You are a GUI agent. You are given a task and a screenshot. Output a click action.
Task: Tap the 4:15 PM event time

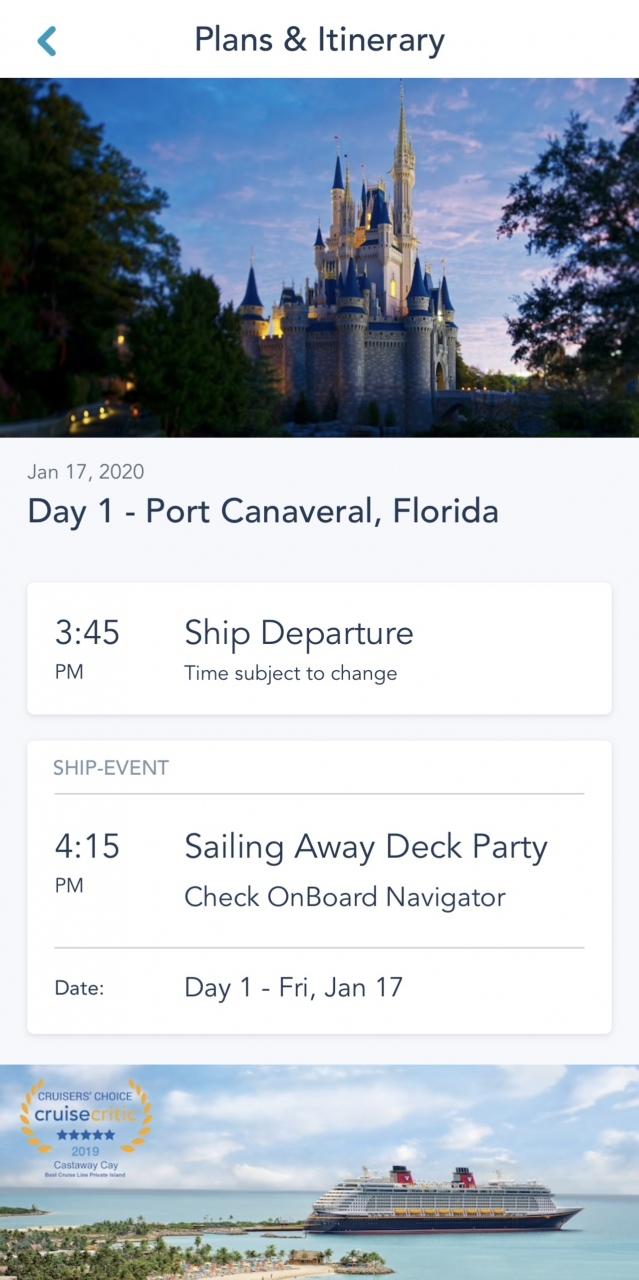pyautogui.click(x=87, y=862)
